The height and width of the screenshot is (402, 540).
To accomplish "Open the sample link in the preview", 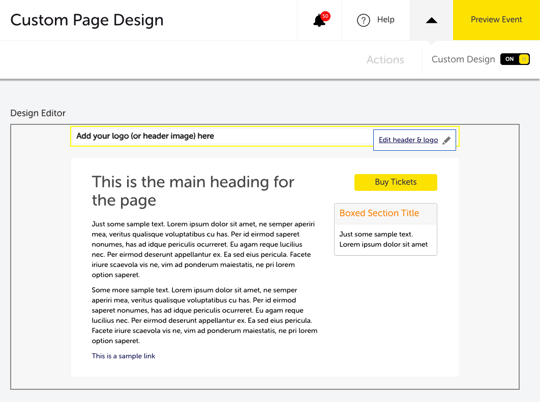I will 123,356.
